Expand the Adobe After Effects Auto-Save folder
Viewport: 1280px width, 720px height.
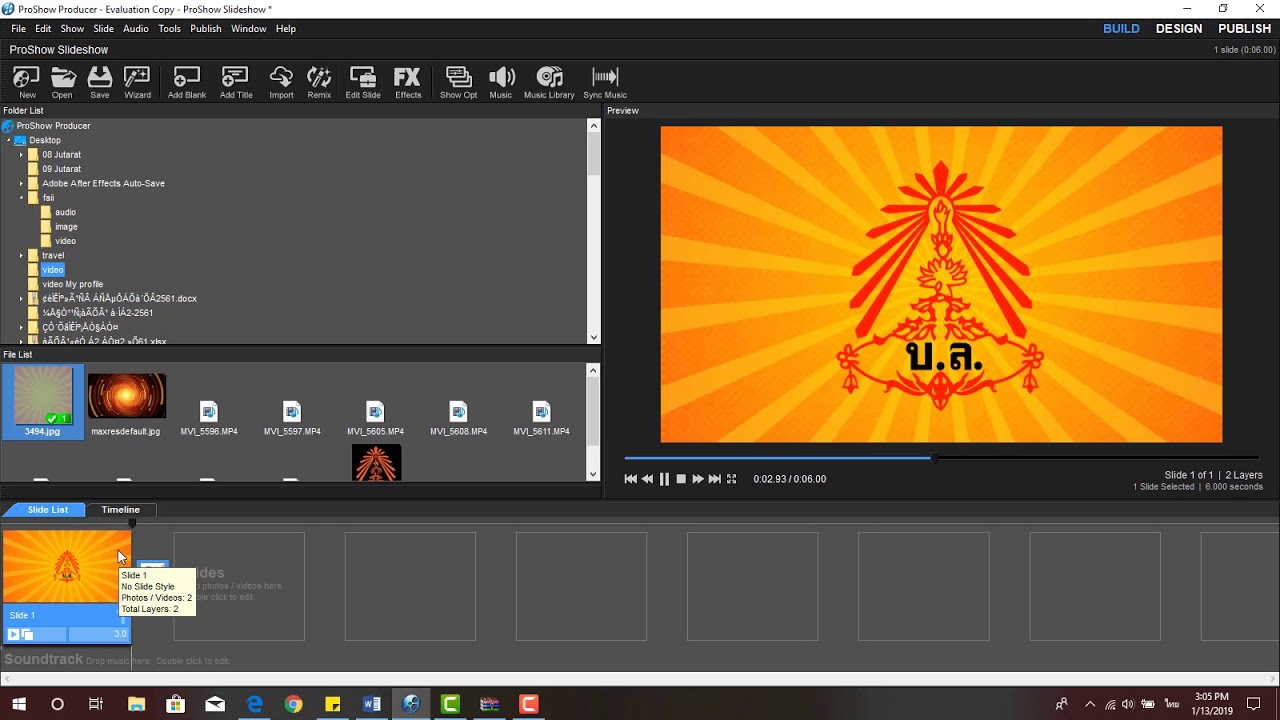tap(21, 184)
